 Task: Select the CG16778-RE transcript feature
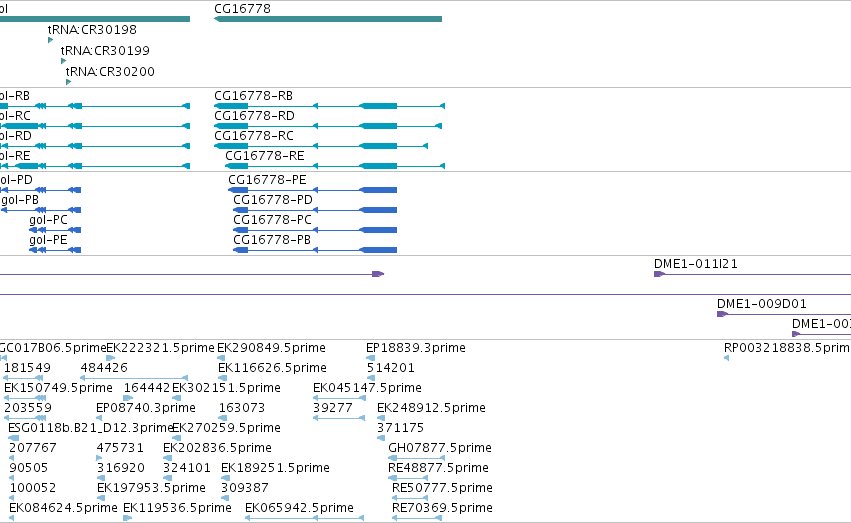coord(335,166)
